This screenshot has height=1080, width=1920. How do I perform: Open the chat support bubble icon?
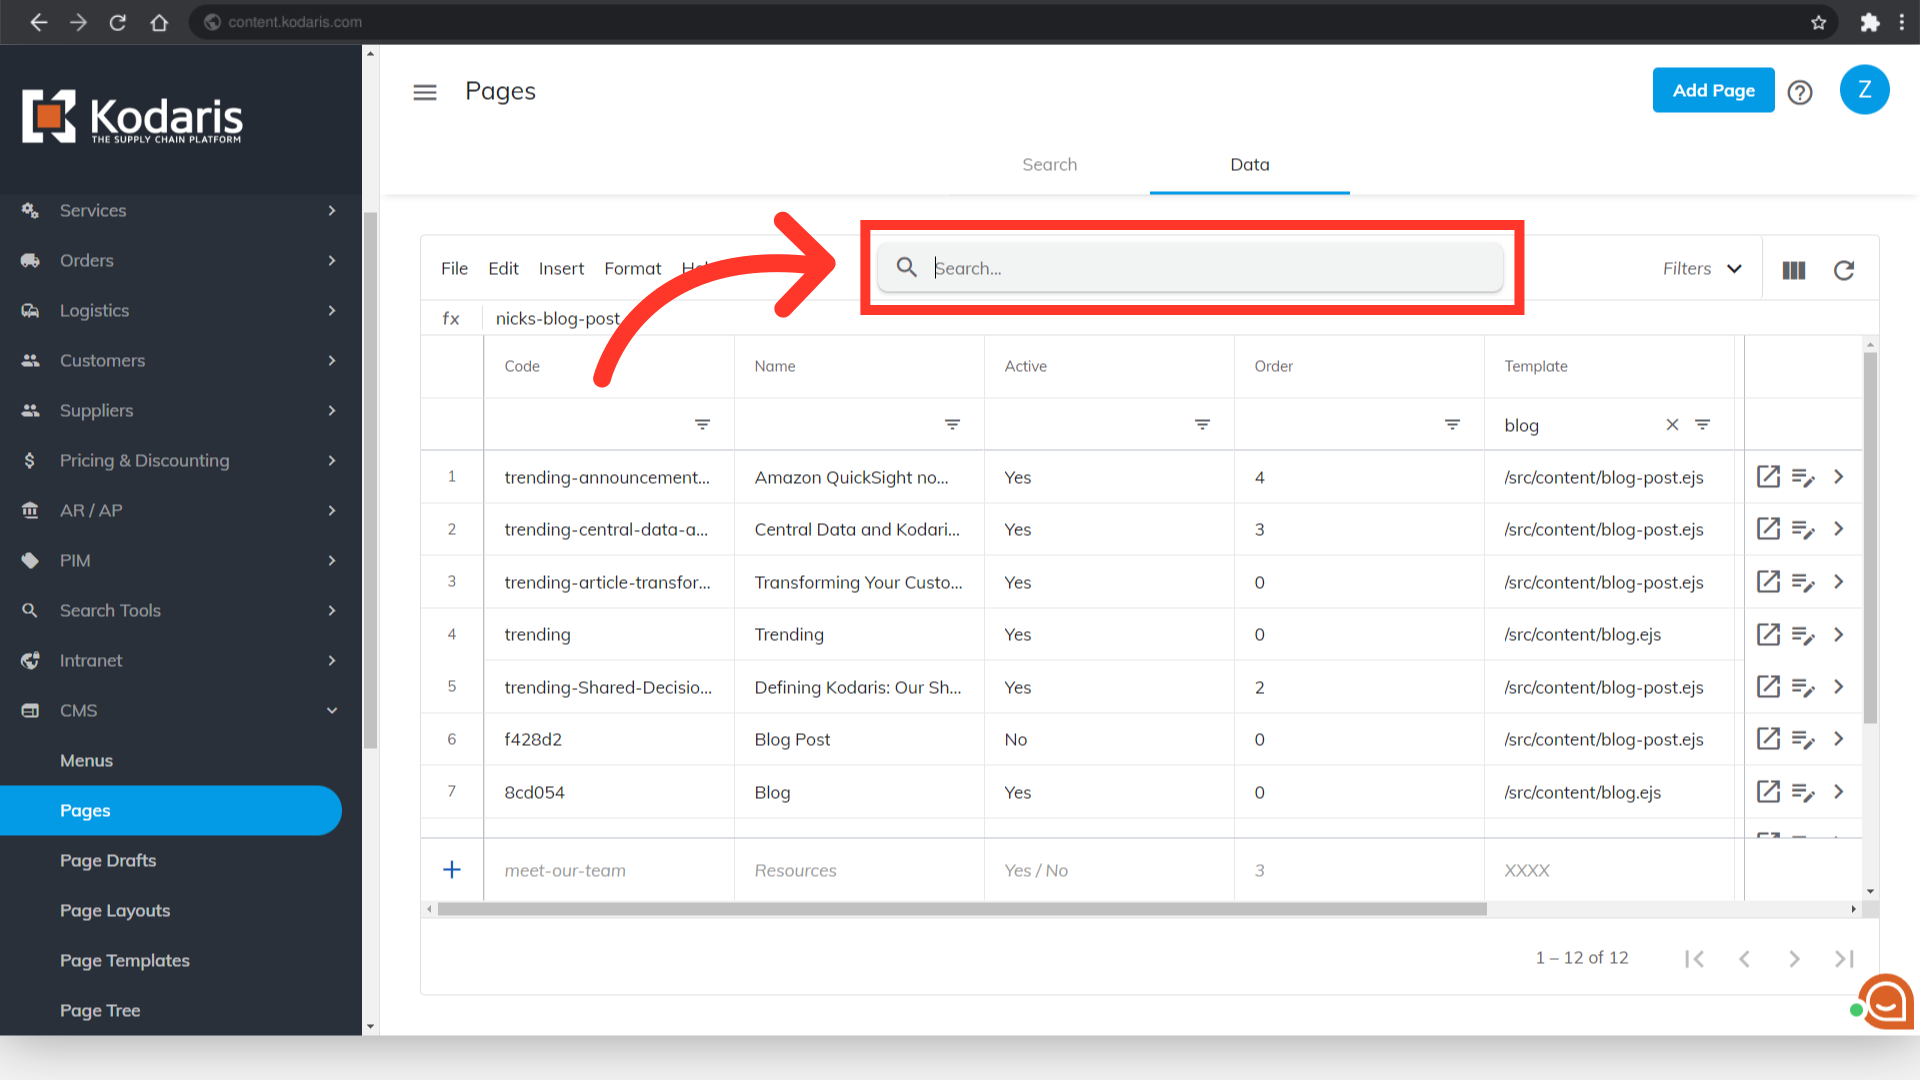[x=1886, y=1001]
